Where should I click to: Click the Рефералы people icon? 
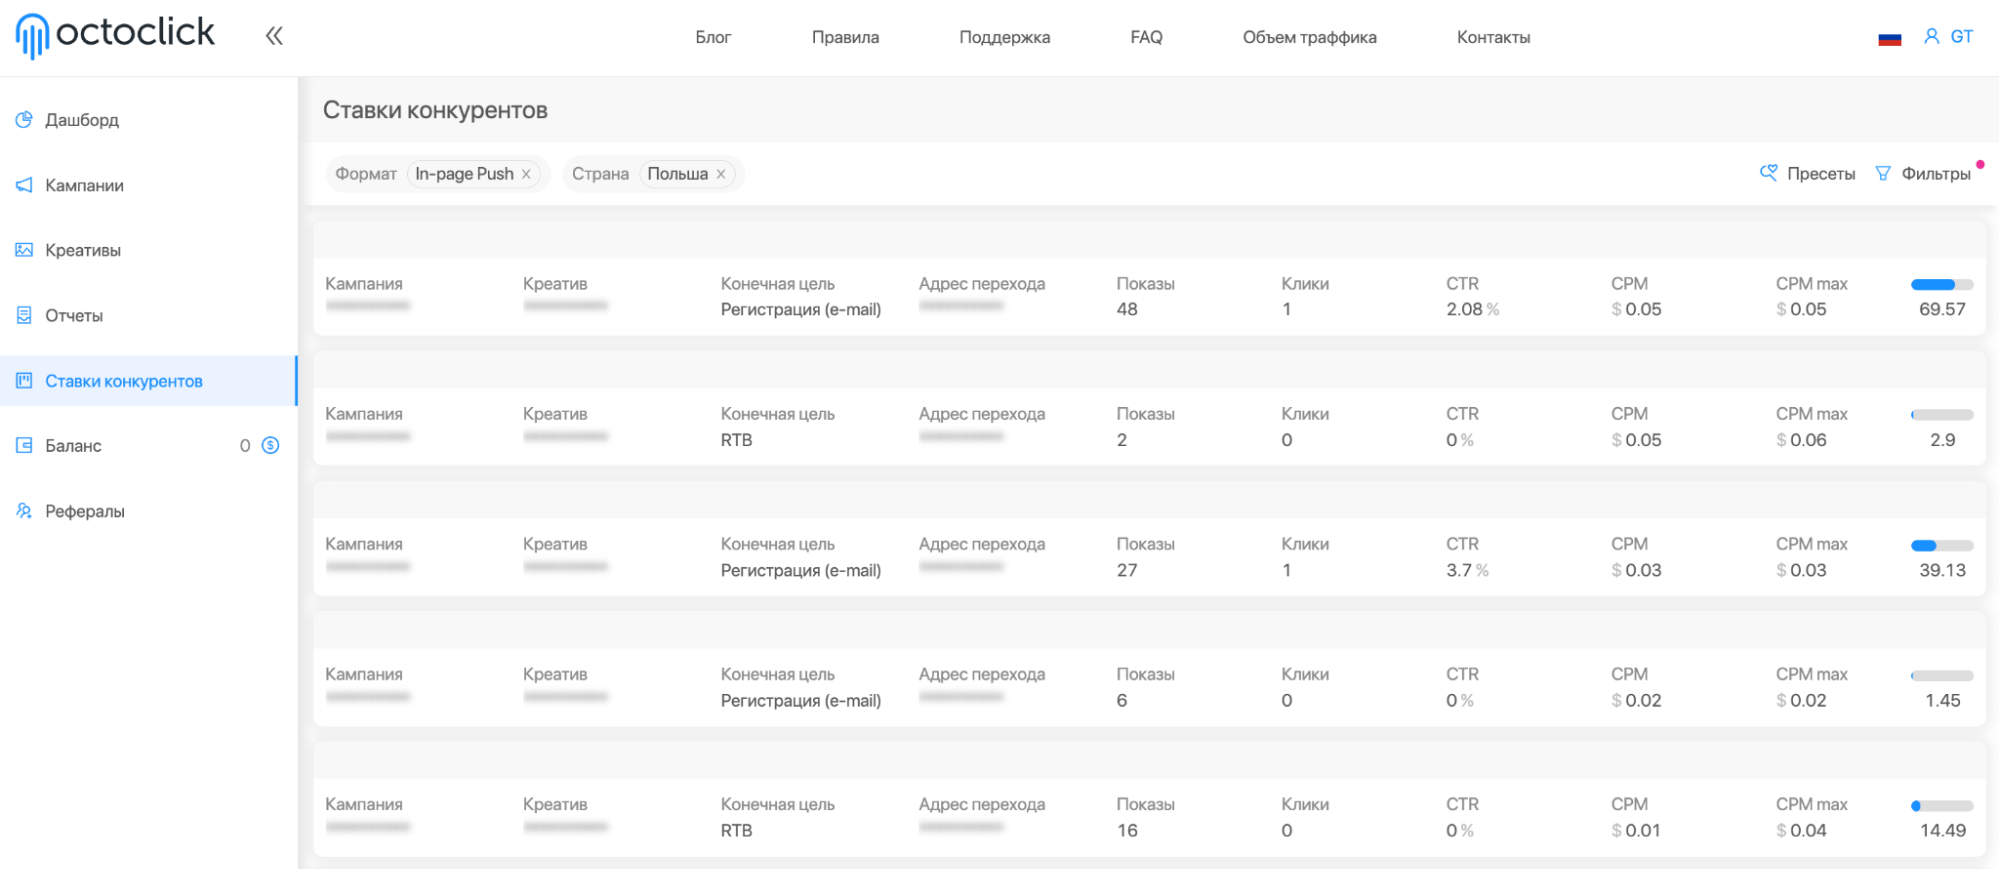coord(24,511)
